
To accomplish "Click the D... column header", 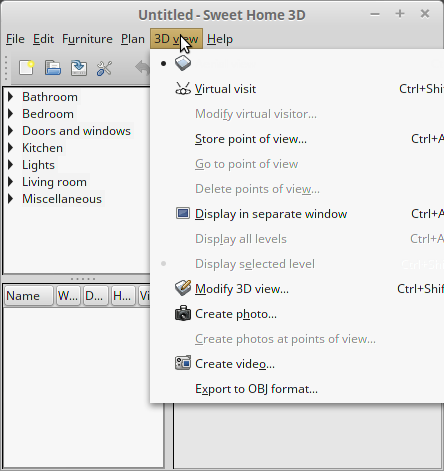I will [x=96, y=295].
